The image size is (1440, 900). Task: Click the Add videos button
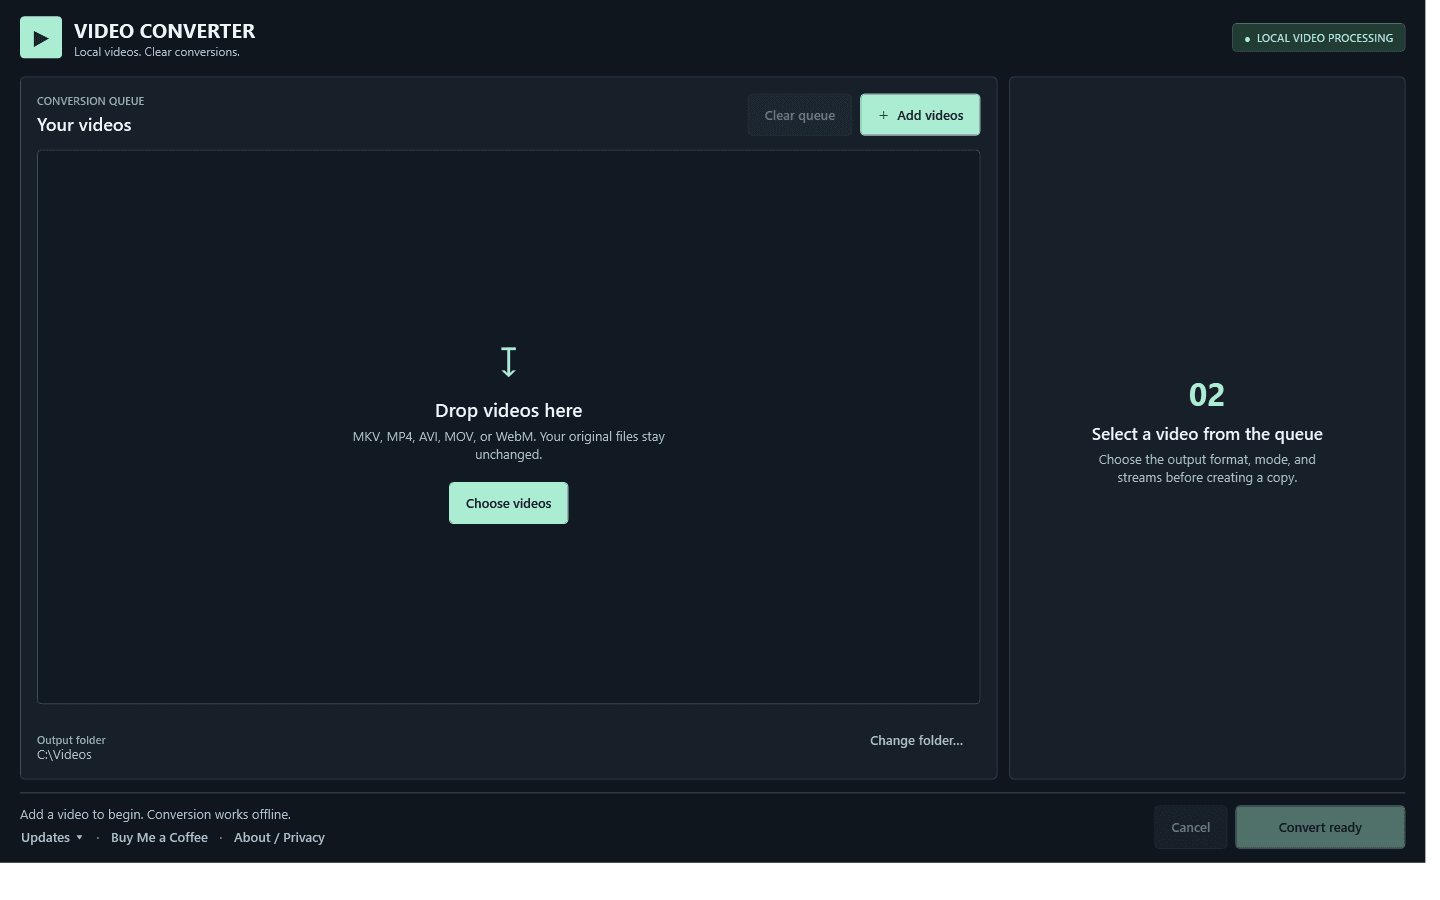pos(920,115)
